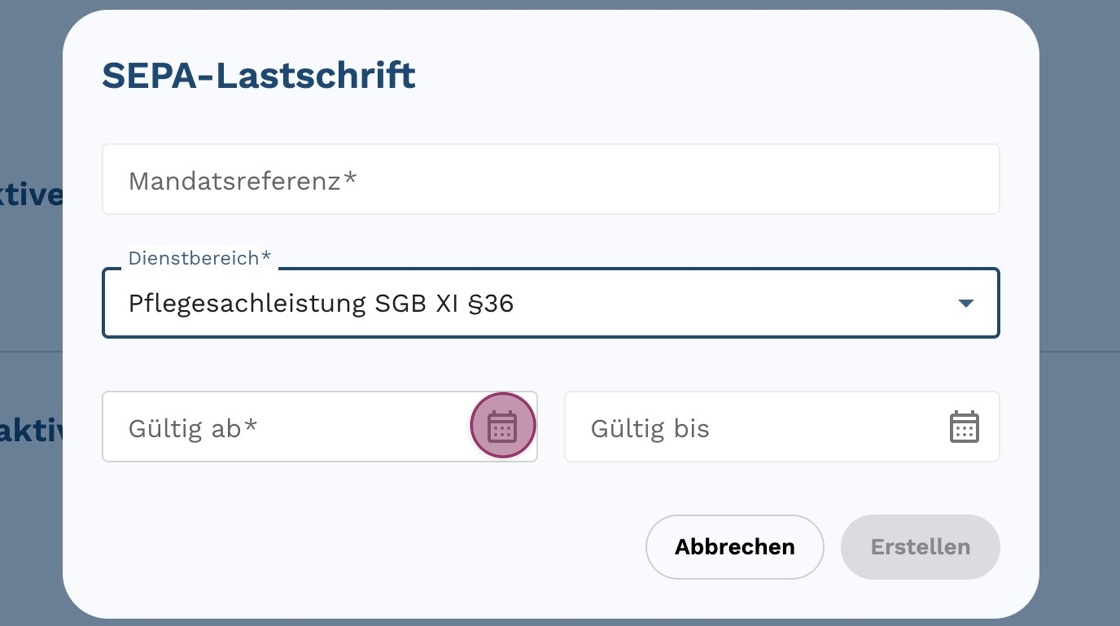
Task: Click the Dienstbereich floating label
Action: pos(200,258)
